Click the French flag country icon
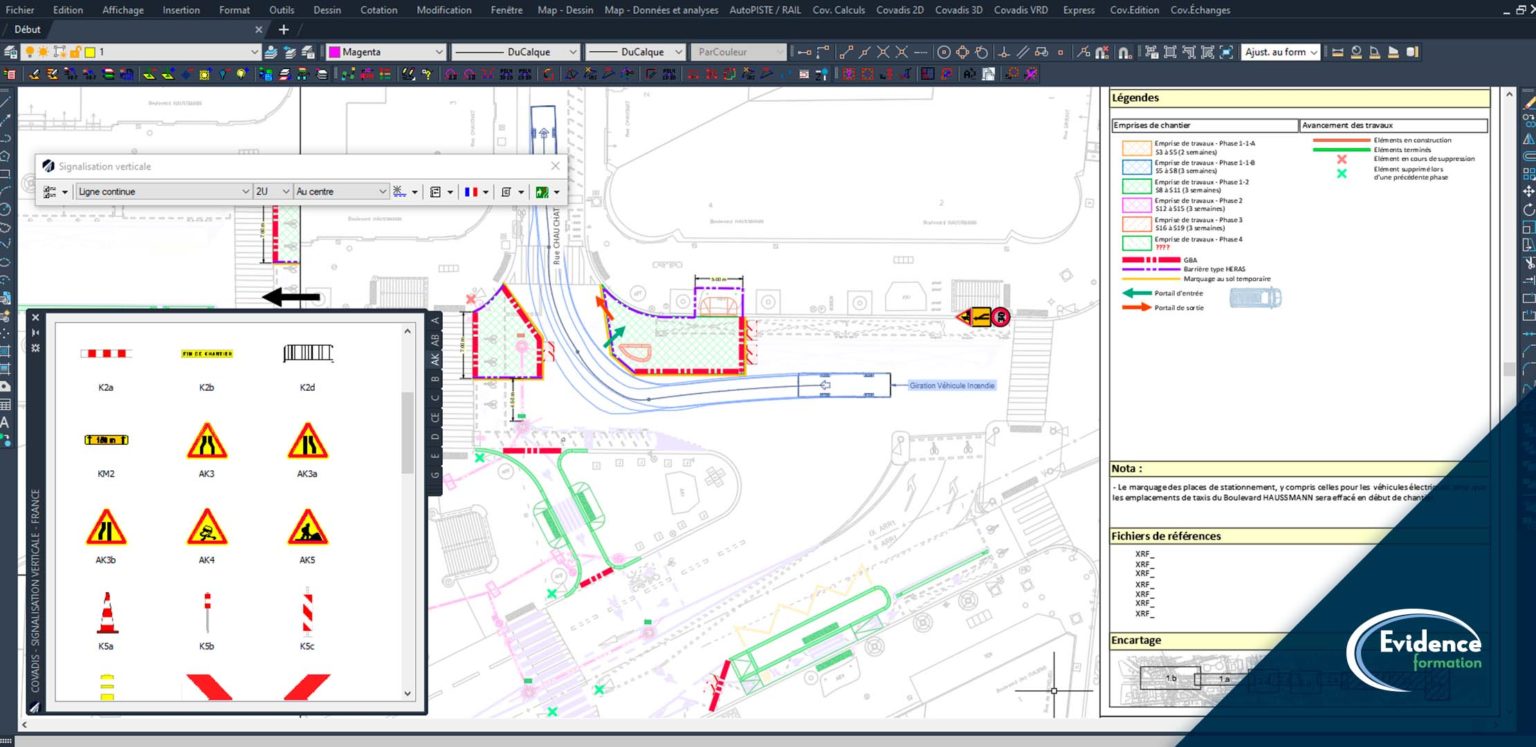1536x747 pixels. pos(470,192)
